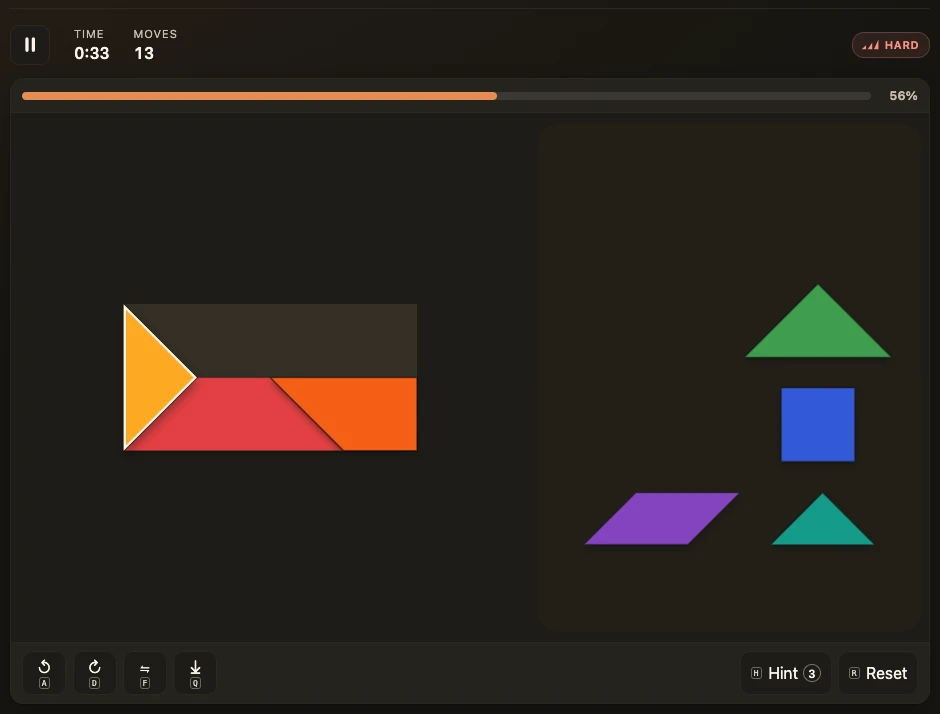This screenshot has width=940, height=714.
Task: Click the flip piece icon (F)
Action: [x=144, y=673]
